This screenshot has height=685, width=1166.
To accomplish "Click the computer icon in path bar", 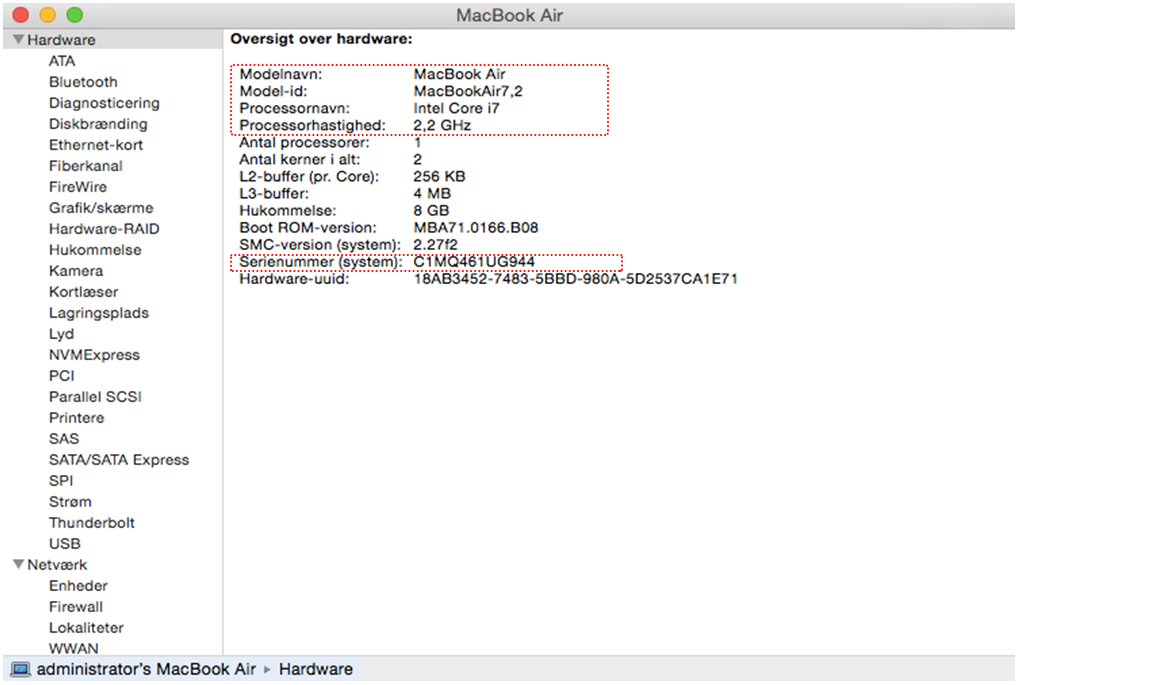I will pyautogui.click(x=20, y=669).
